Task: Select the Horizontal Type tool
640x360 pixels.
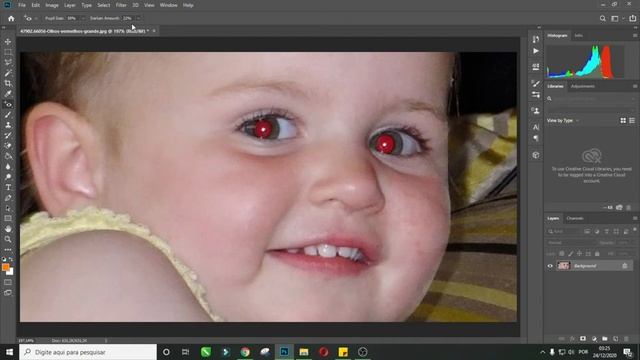Action: point(8,187)
